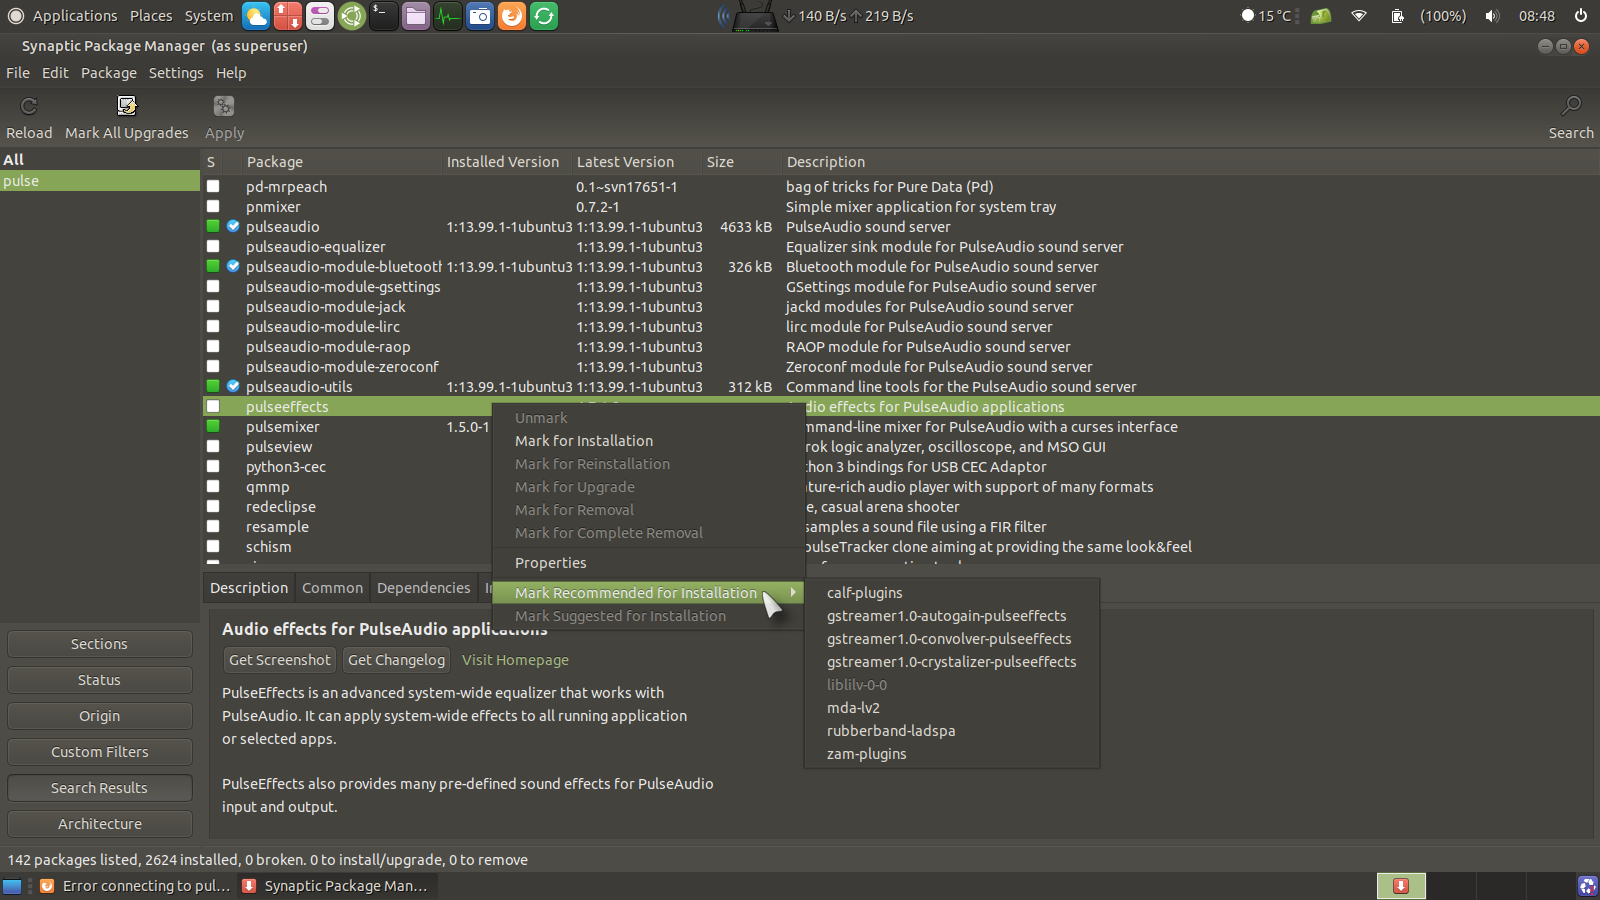Select calf-plugins from the recommended submenu

[952, 593]
